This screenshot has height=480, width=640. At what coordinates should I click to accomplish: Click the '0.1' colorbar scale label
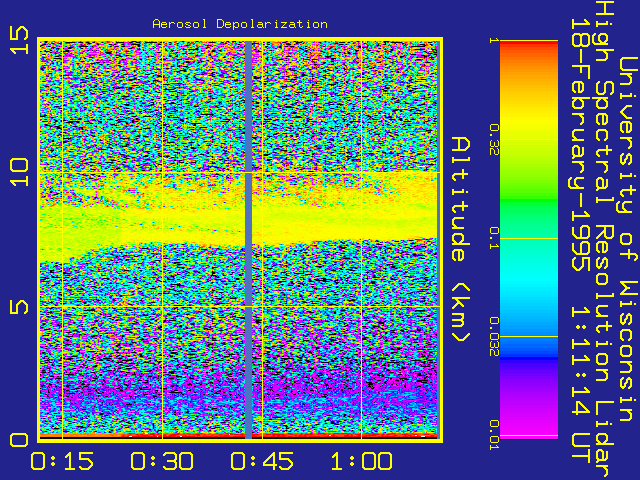pos(494,238)
